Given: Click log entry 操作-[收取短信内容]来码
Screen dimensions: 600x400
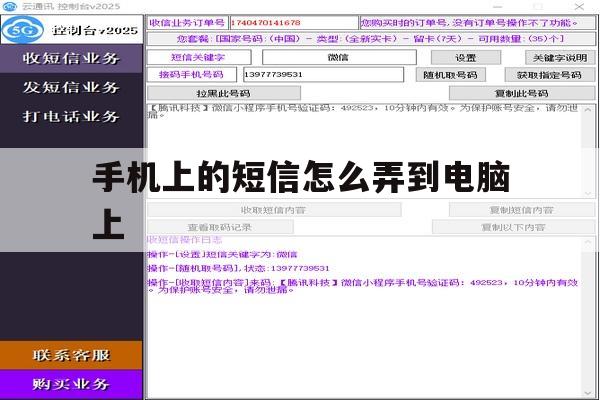Looking at the screenshot, I should coord(362,286).
